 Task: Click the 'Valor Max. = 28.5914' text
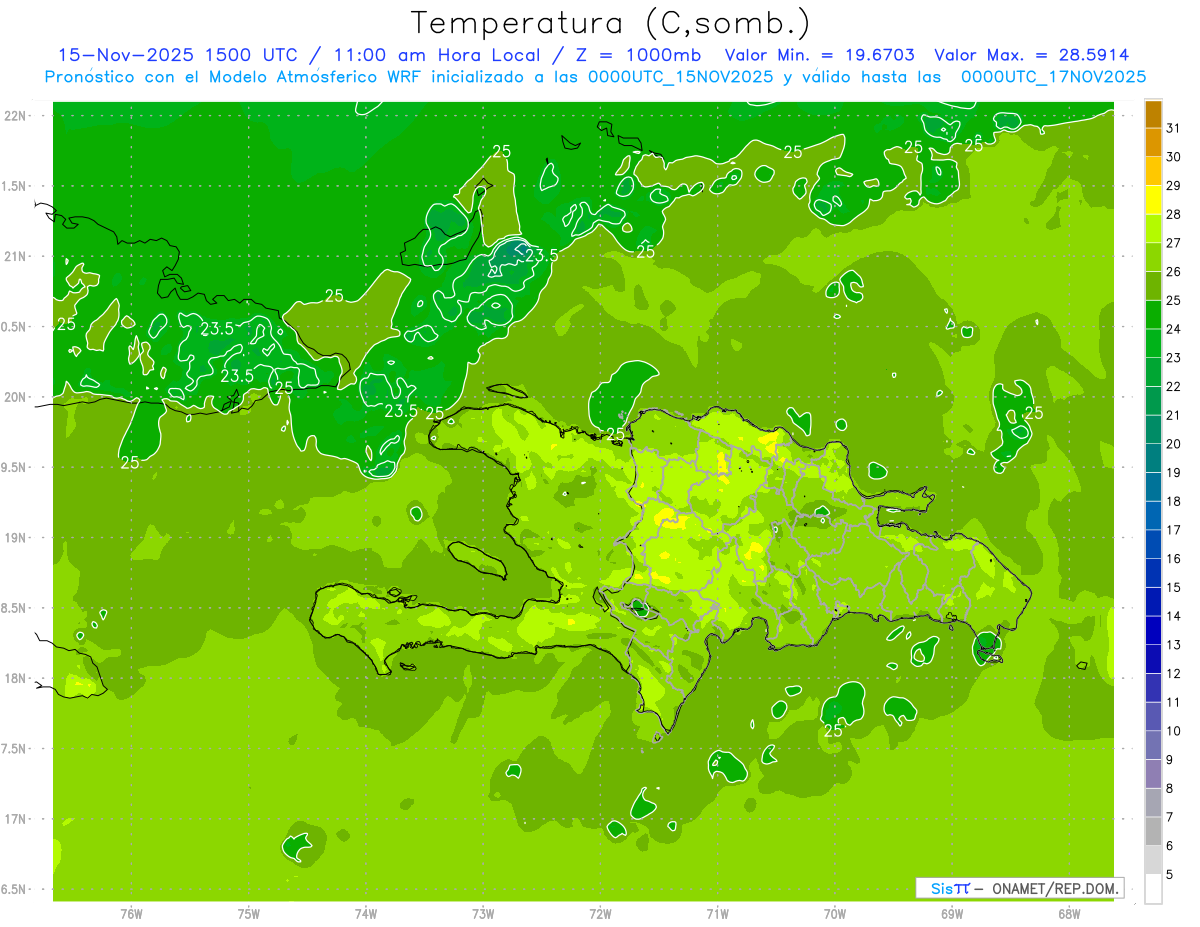1032,55
